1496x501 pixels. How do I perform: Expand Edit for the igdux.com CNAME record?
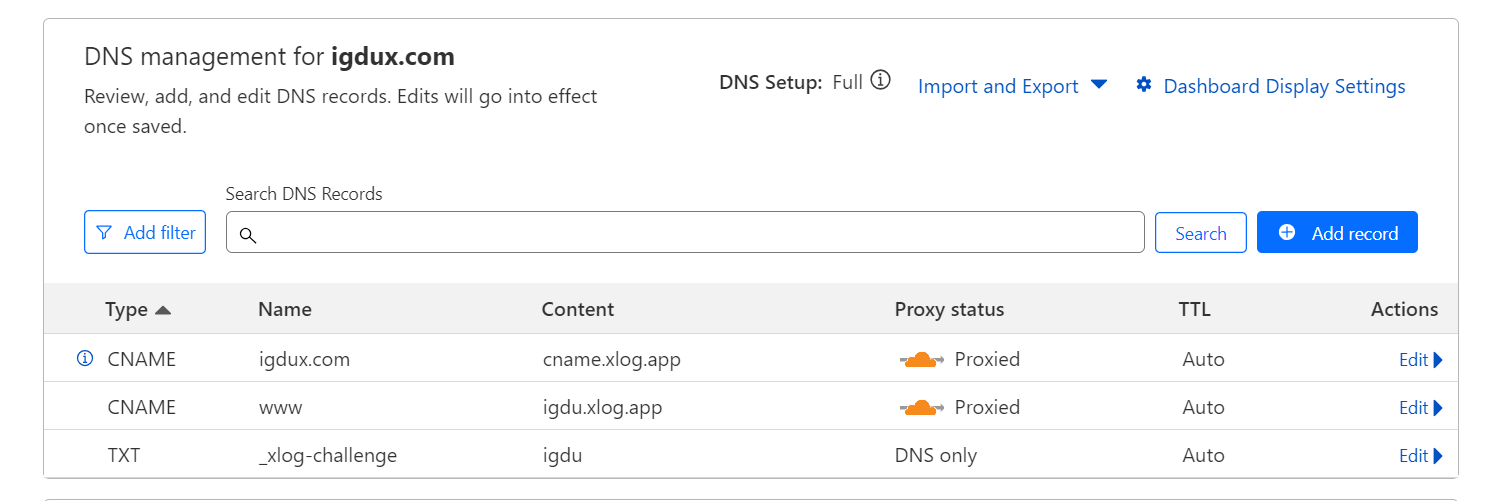point(1420,360)
